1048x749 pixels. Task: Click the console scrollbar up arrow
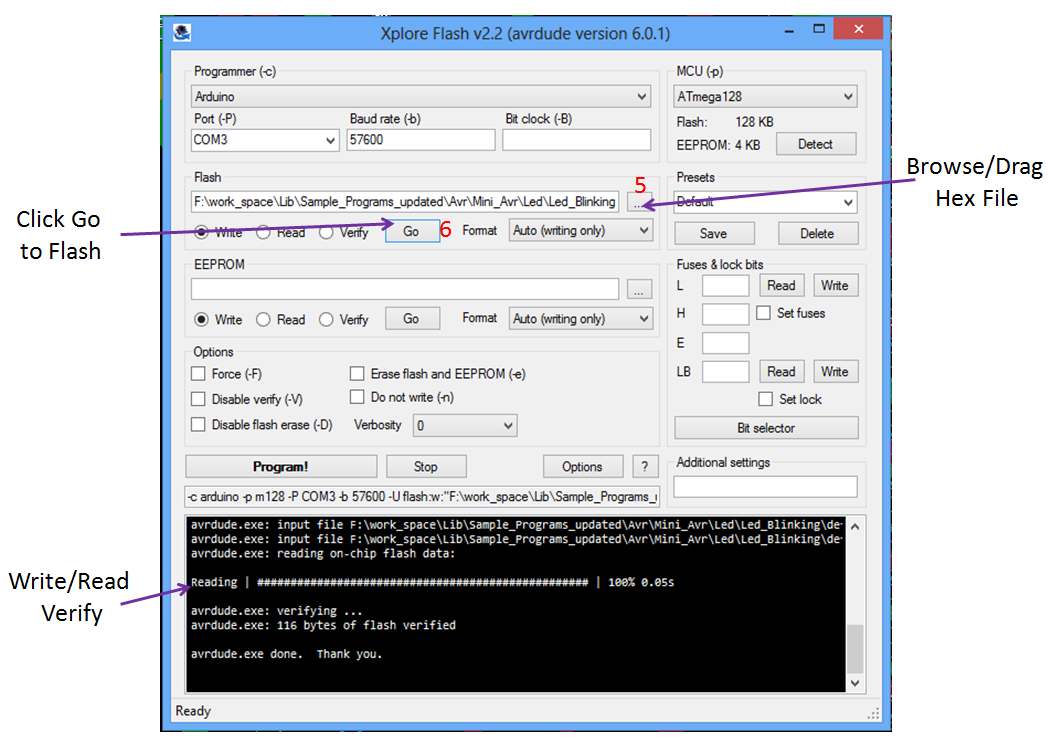pos(855,527)
